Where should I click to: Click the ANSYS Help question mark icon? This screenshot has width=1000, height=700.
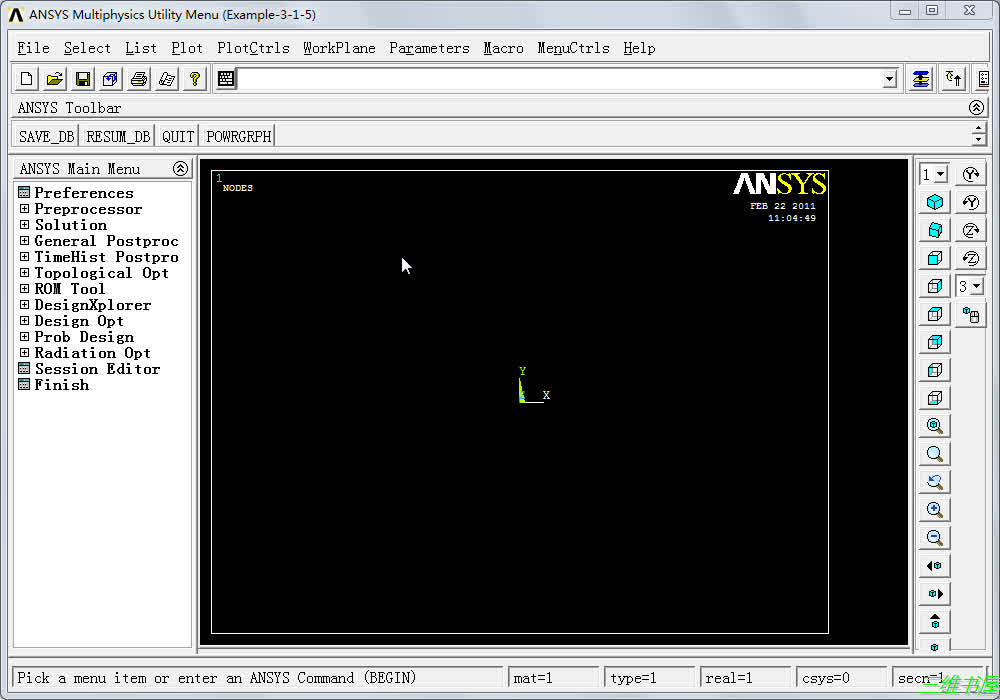coord(194,79)
